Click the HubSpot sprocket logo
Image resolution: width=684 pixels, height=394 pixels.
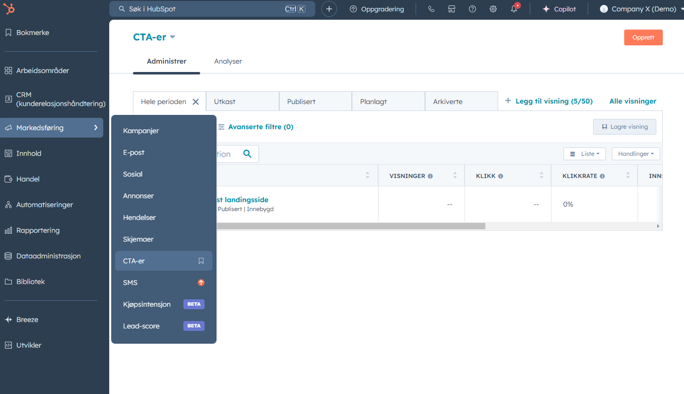click(x=9, y=8)
